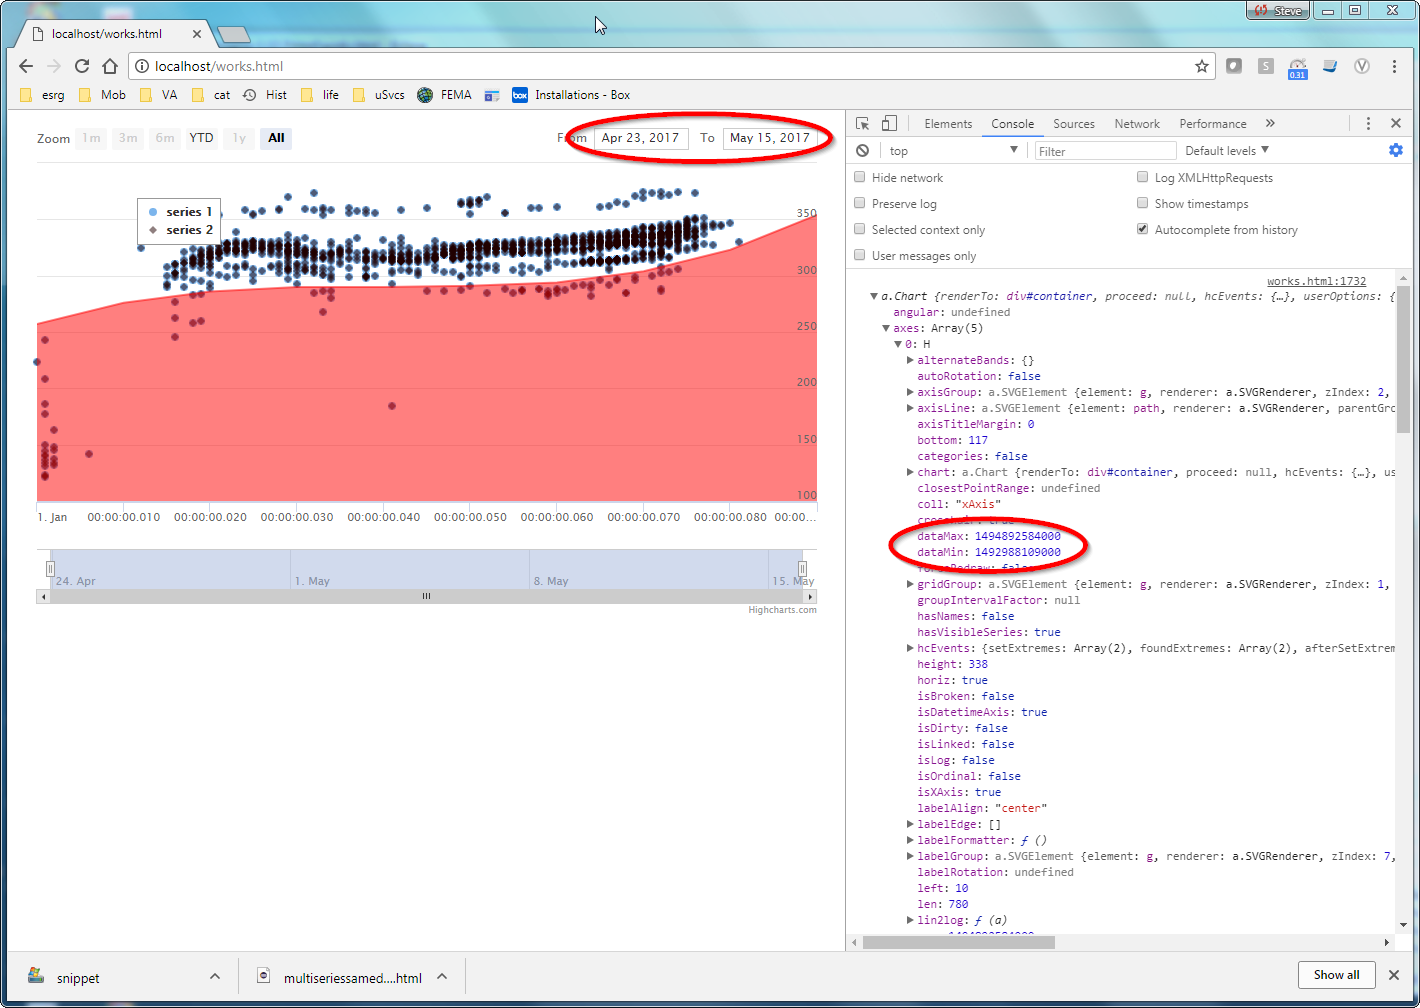Enable Show timestamps checkbox
This screenshot has width=1420, height=1008.
click(1142, 203)
